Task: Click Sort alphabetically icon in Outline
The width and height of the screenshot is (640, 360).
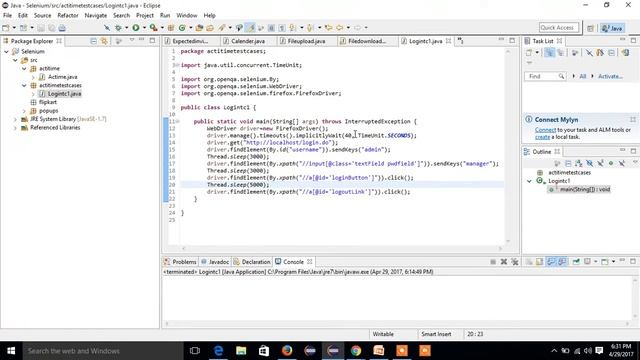Action: [578, 163]
